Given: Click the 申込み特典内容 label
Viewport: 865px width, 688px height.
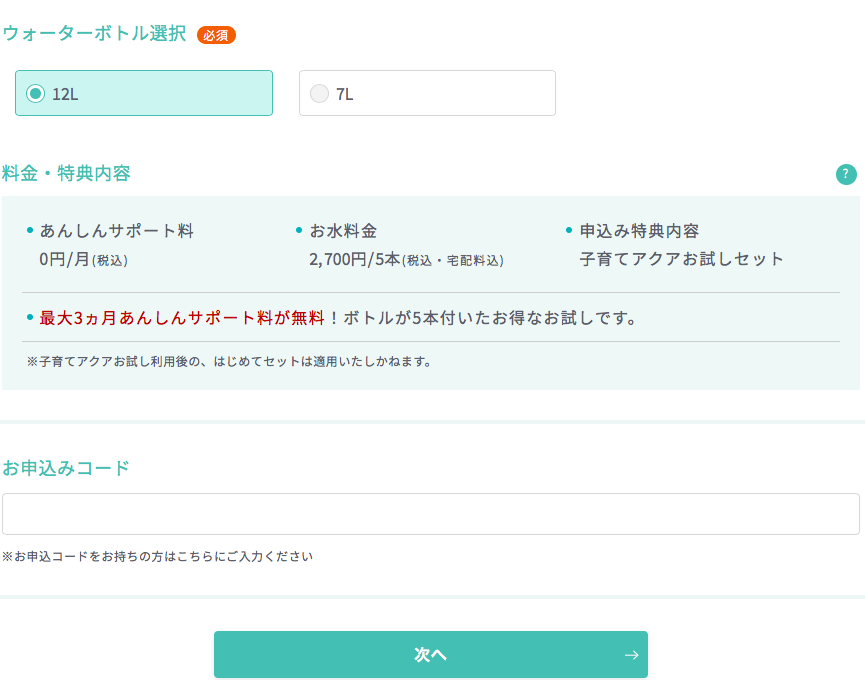Looking at the screenshot, I should click(x=639, y=231).
